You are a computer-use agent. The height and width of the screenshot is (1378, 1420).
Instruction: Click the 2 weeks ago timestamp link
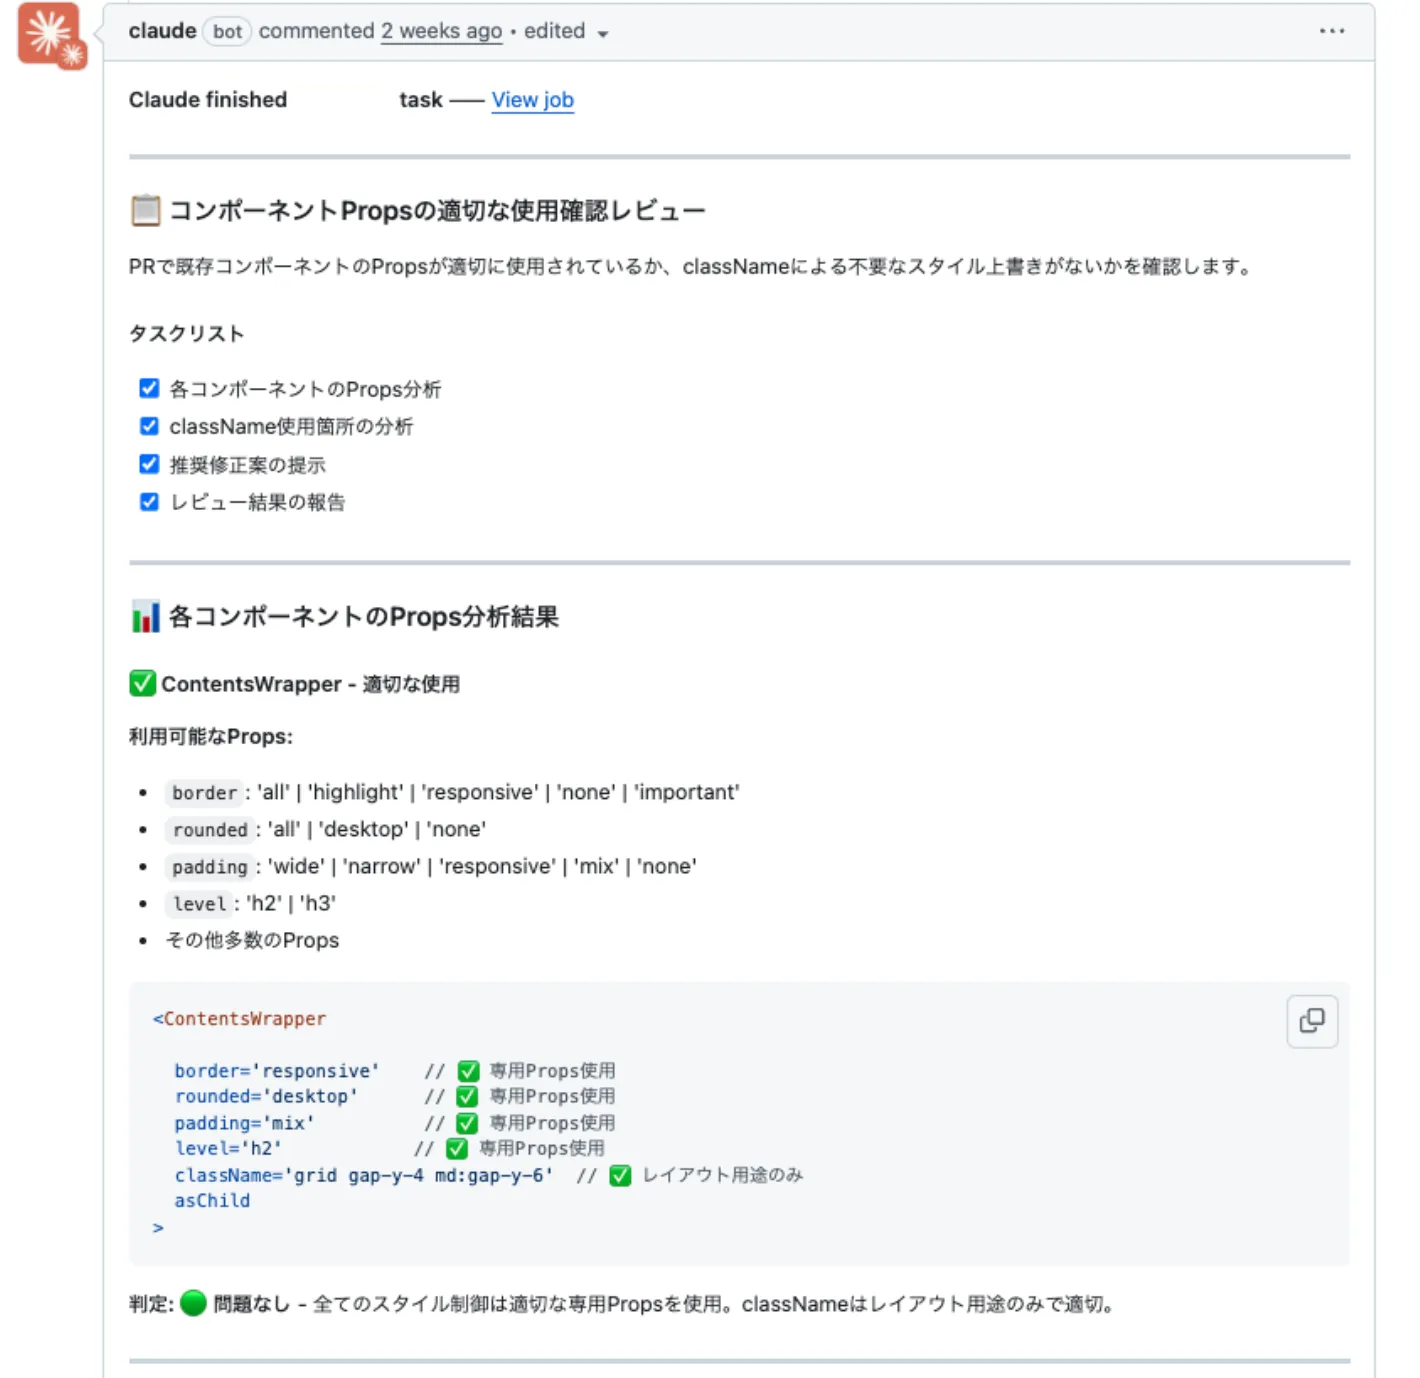[x=441, y=31]
